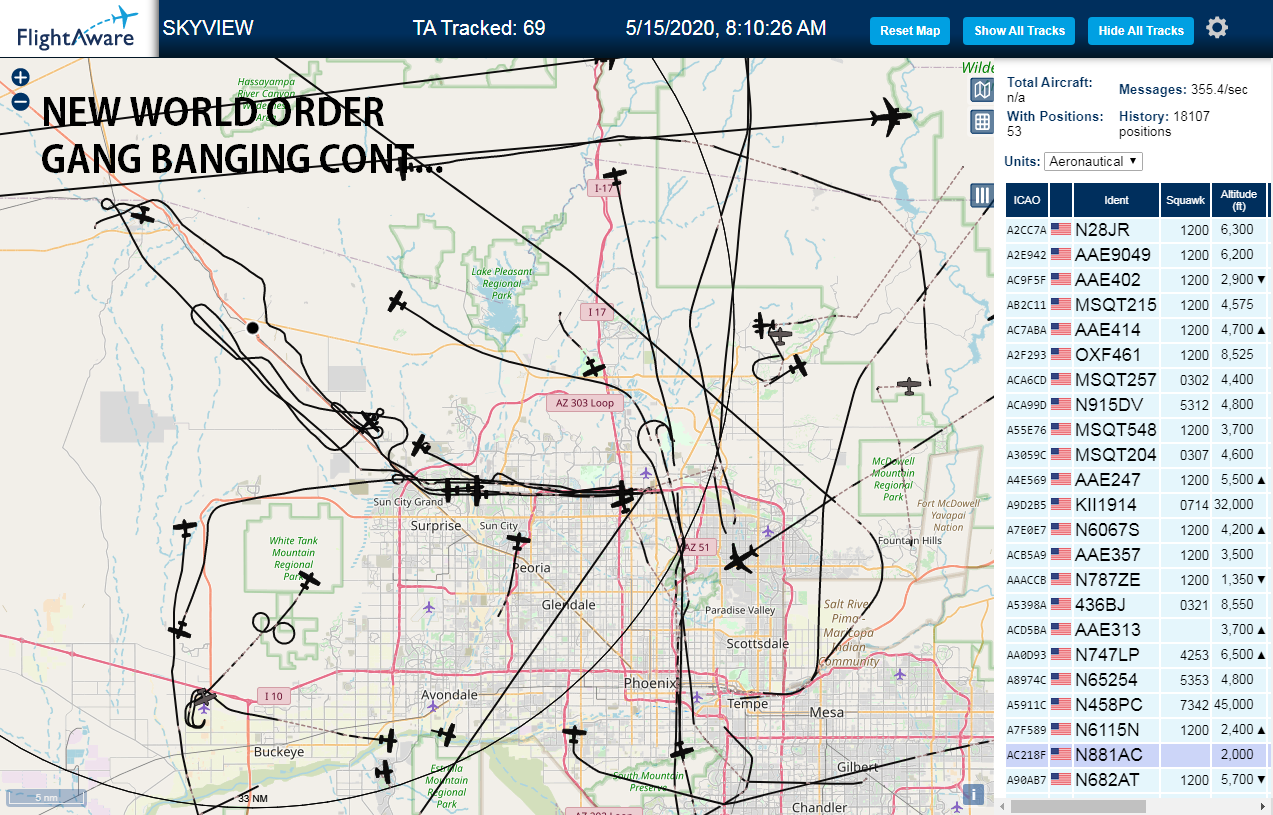Open the settings gear icon
Screen dimensions: 1273x815
1216,28
